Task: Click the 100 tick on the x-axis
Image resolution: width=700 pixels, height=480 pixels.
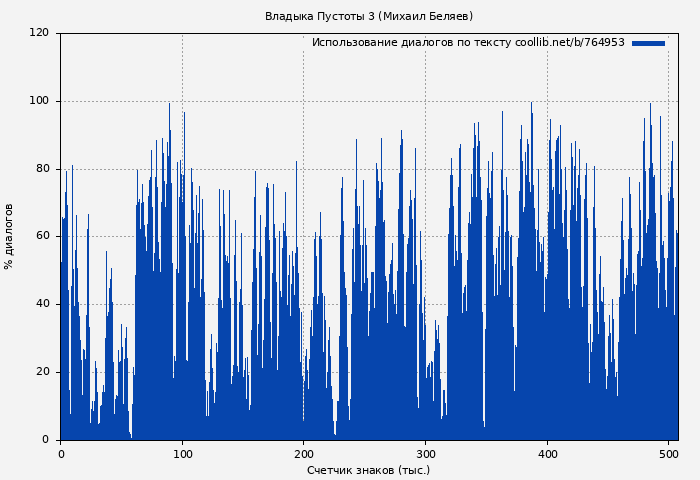Action: pos(182,454)
